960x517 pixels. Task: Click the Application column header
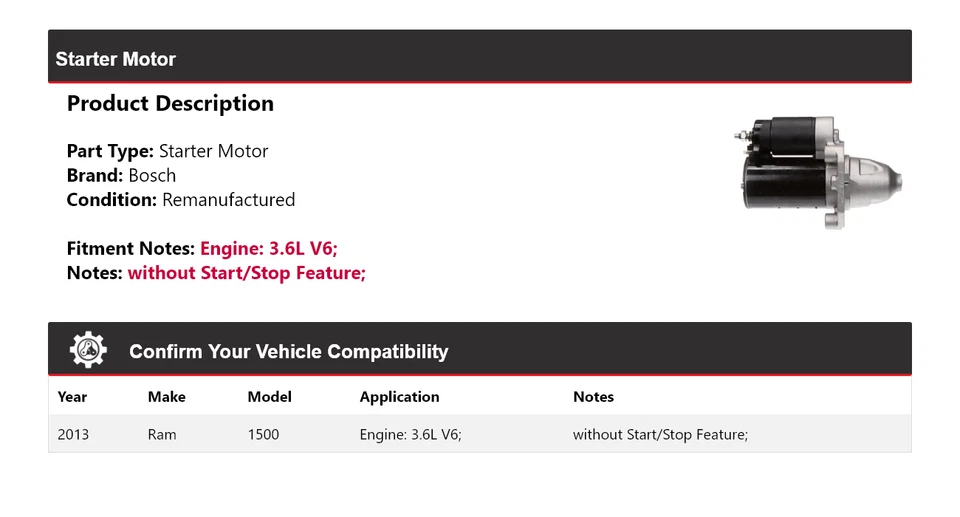pos(399,397)
